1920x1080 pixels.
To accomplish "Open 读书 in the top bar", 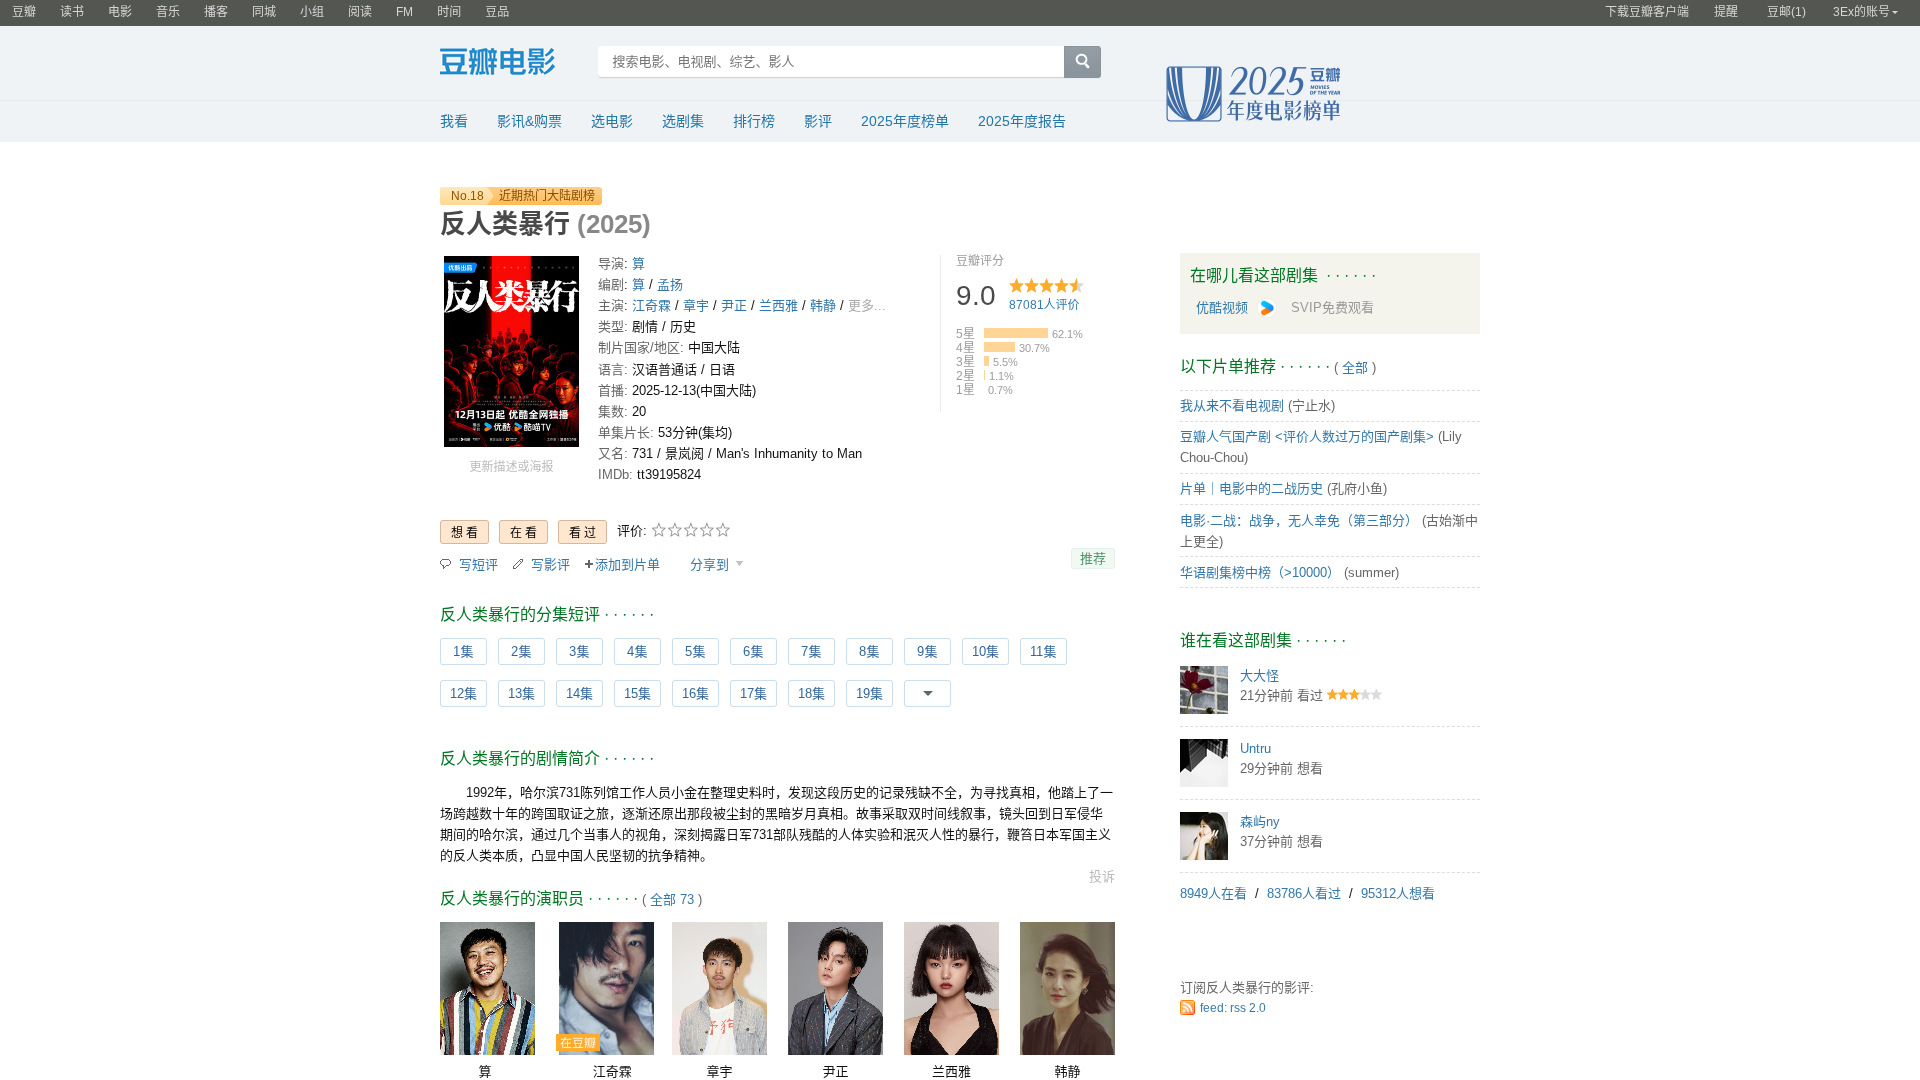I will (x=72, y=12).
